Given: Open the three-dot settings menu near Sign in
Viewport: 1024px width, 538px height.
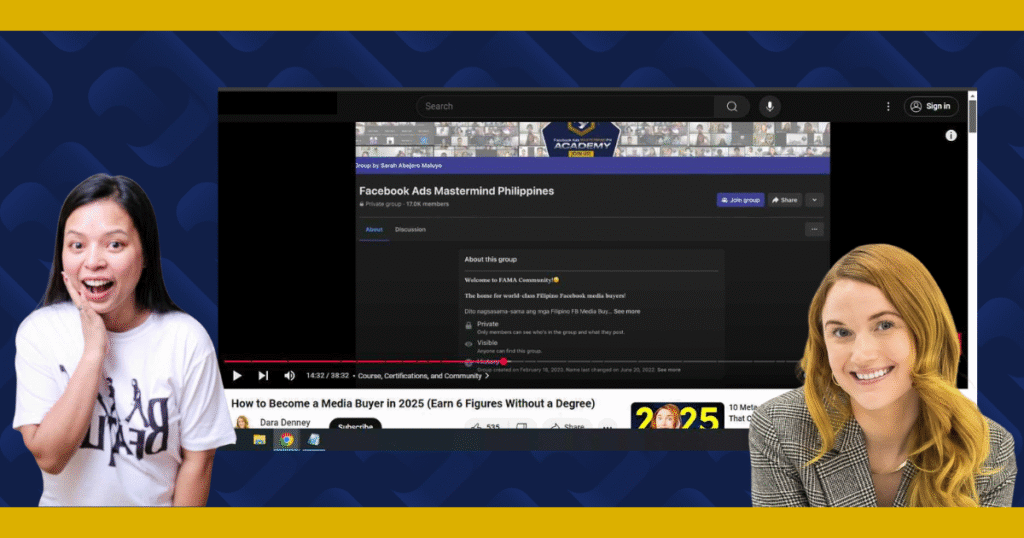Looking at the screenshot, I should 888,106.
